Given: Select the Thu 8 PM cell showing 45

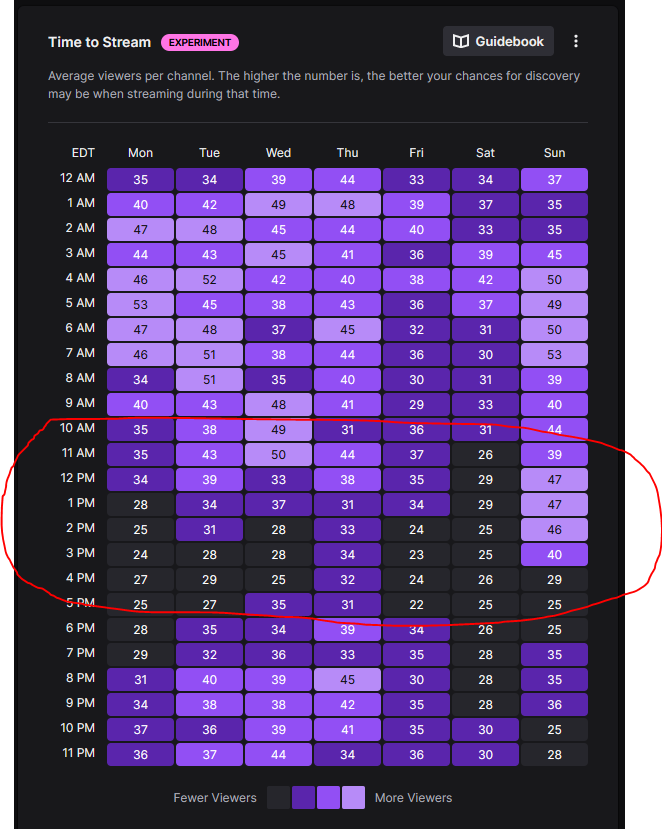Looking at the screenshot, I should [347, 680].
